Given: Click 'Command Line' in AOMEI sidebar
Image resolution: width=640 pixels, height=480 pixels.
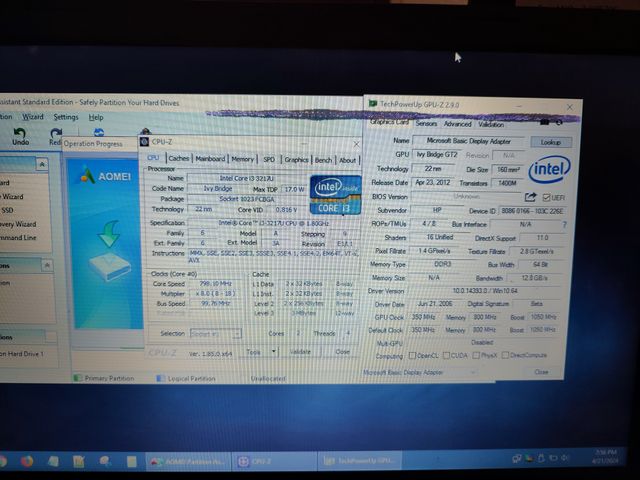Looking at the screenshot, I should [18, 238].
